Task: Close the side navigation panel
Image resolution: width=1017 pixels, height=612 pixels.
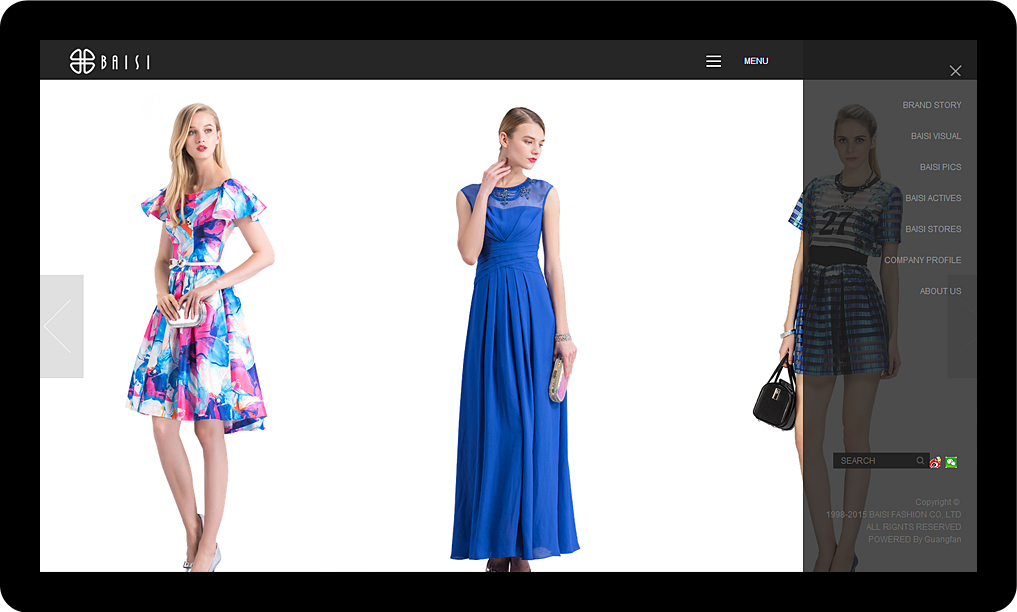Action: click(955, 70)
